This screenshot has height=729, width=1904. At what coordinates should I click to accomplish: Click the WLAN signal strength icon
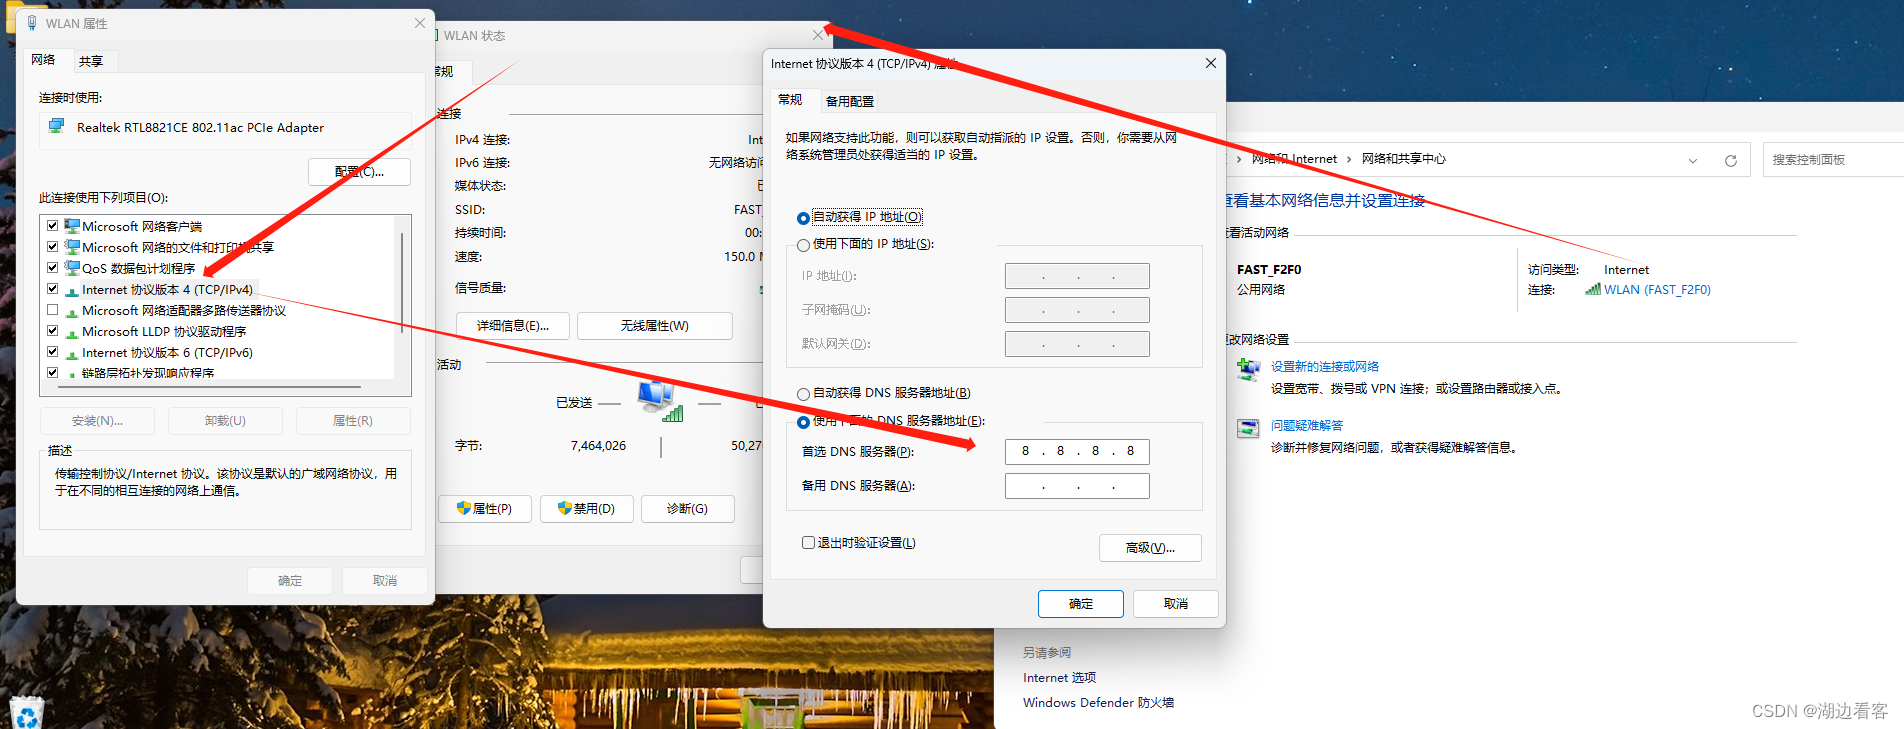pyautogui.click(x=1592, y=290)
